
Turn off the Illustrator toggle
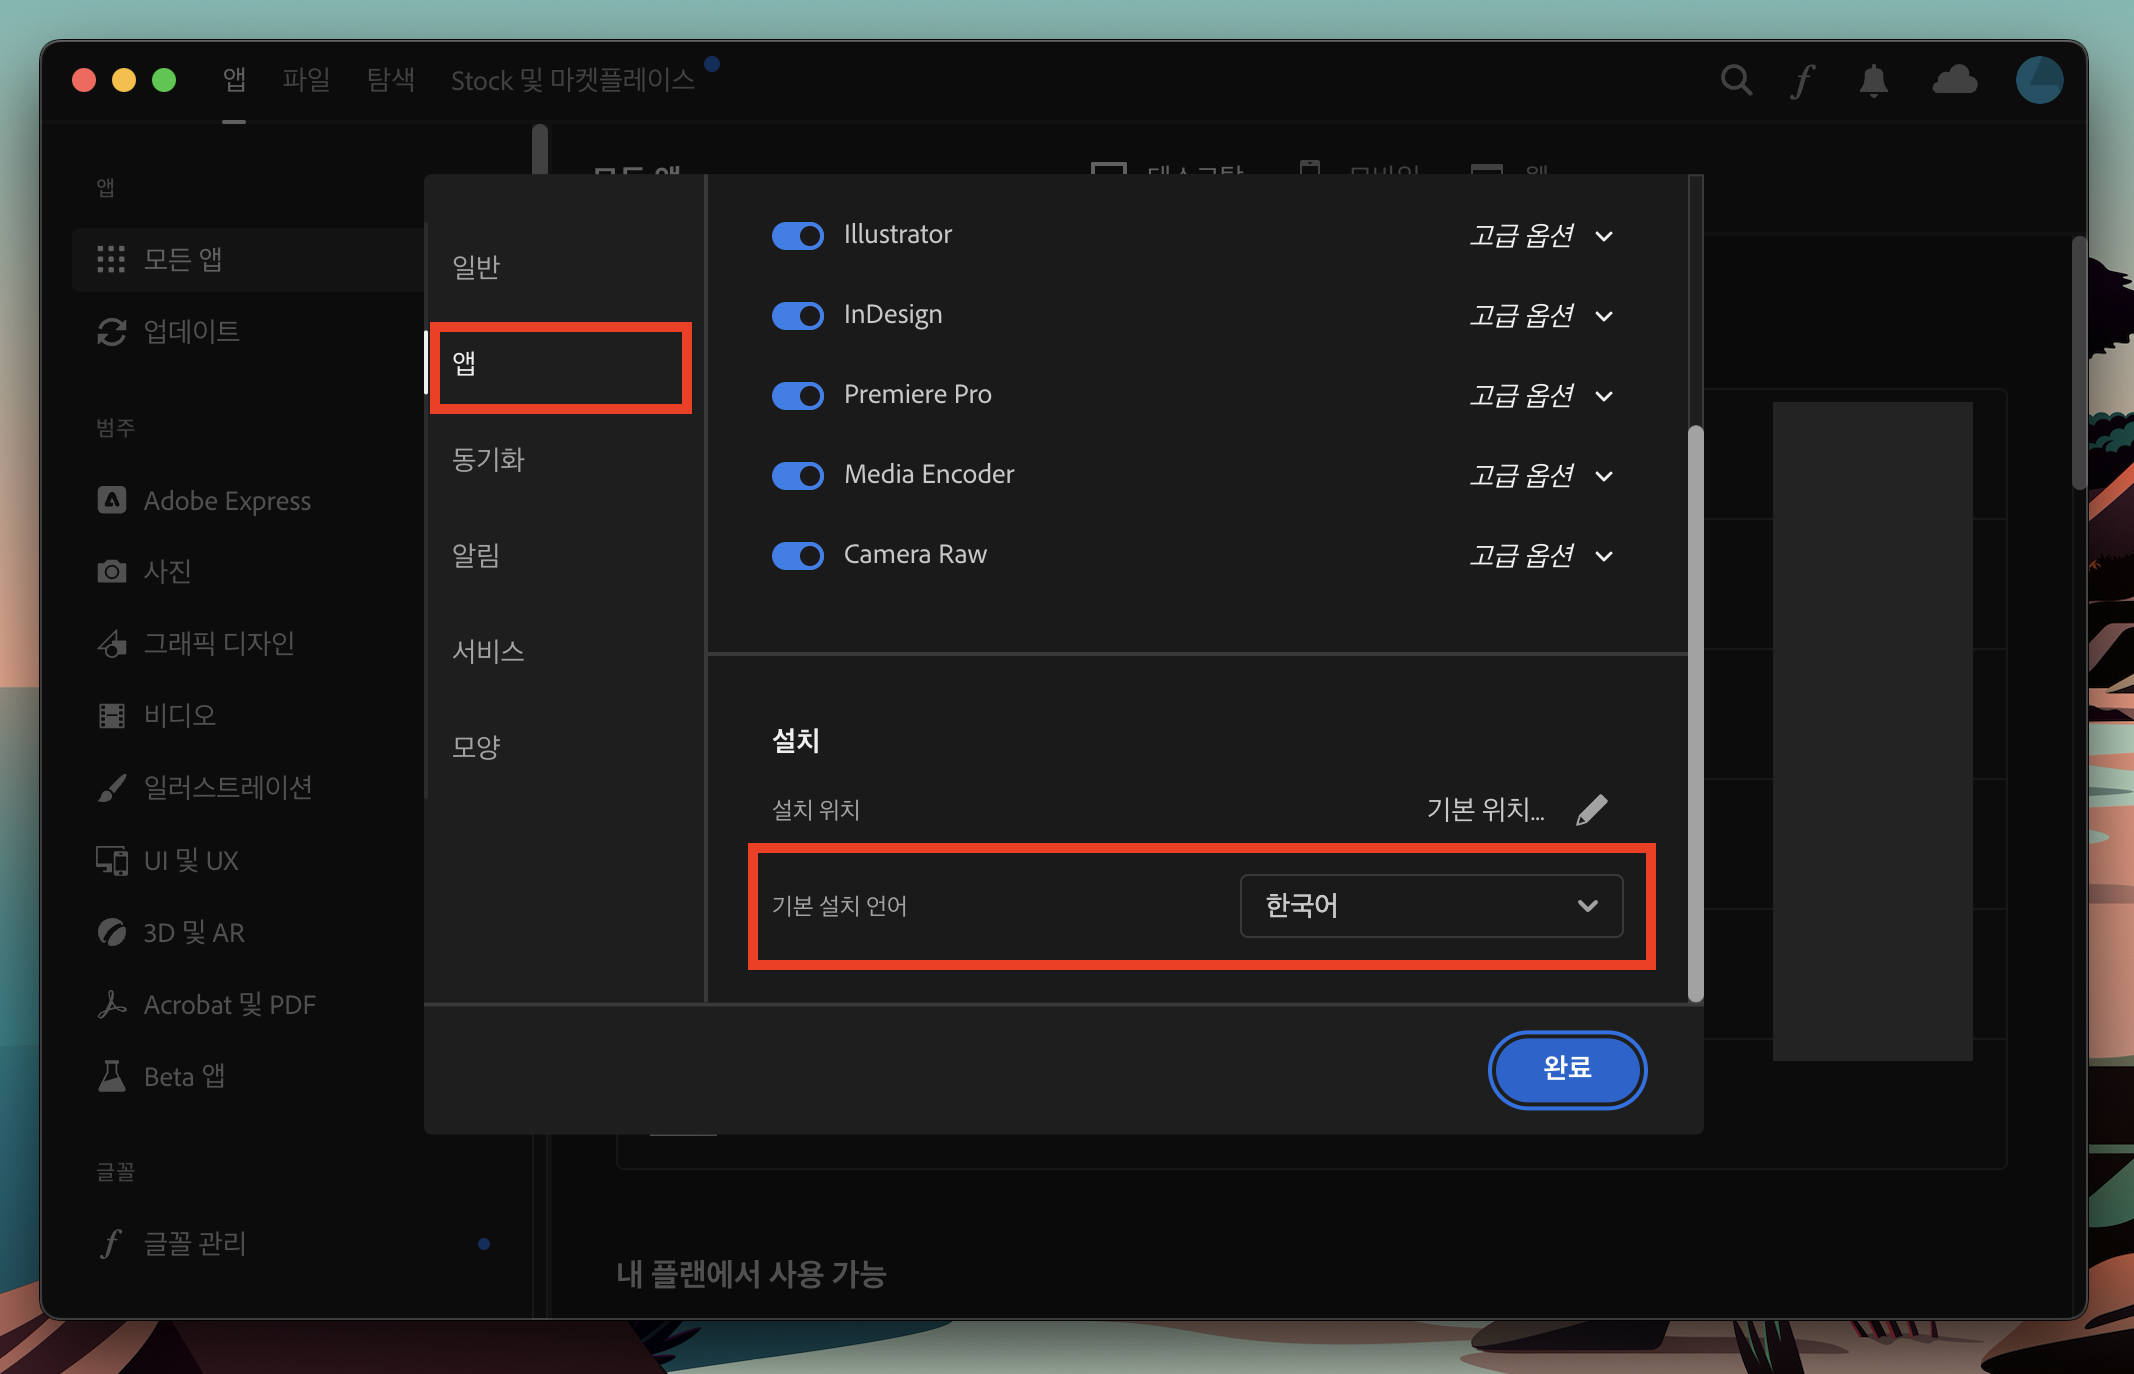click(x=797, y=235)
